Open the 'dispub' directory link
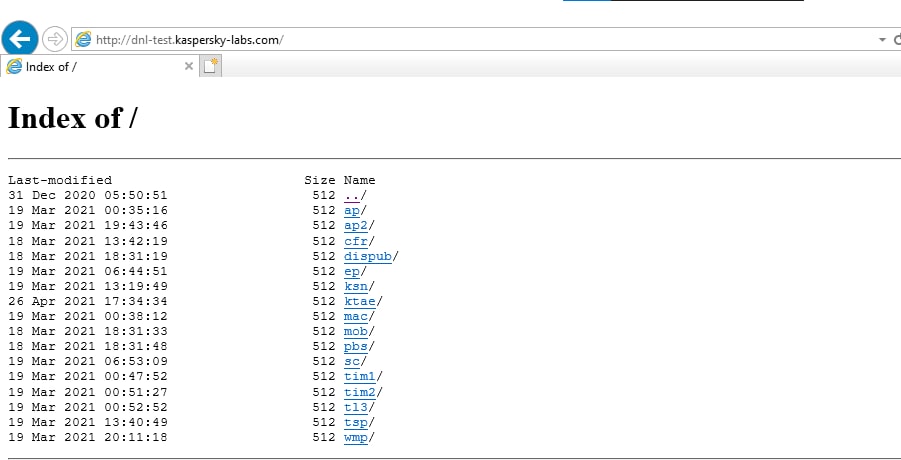The width and height of the screenshot is (901, 460). [x=368, y=256]
